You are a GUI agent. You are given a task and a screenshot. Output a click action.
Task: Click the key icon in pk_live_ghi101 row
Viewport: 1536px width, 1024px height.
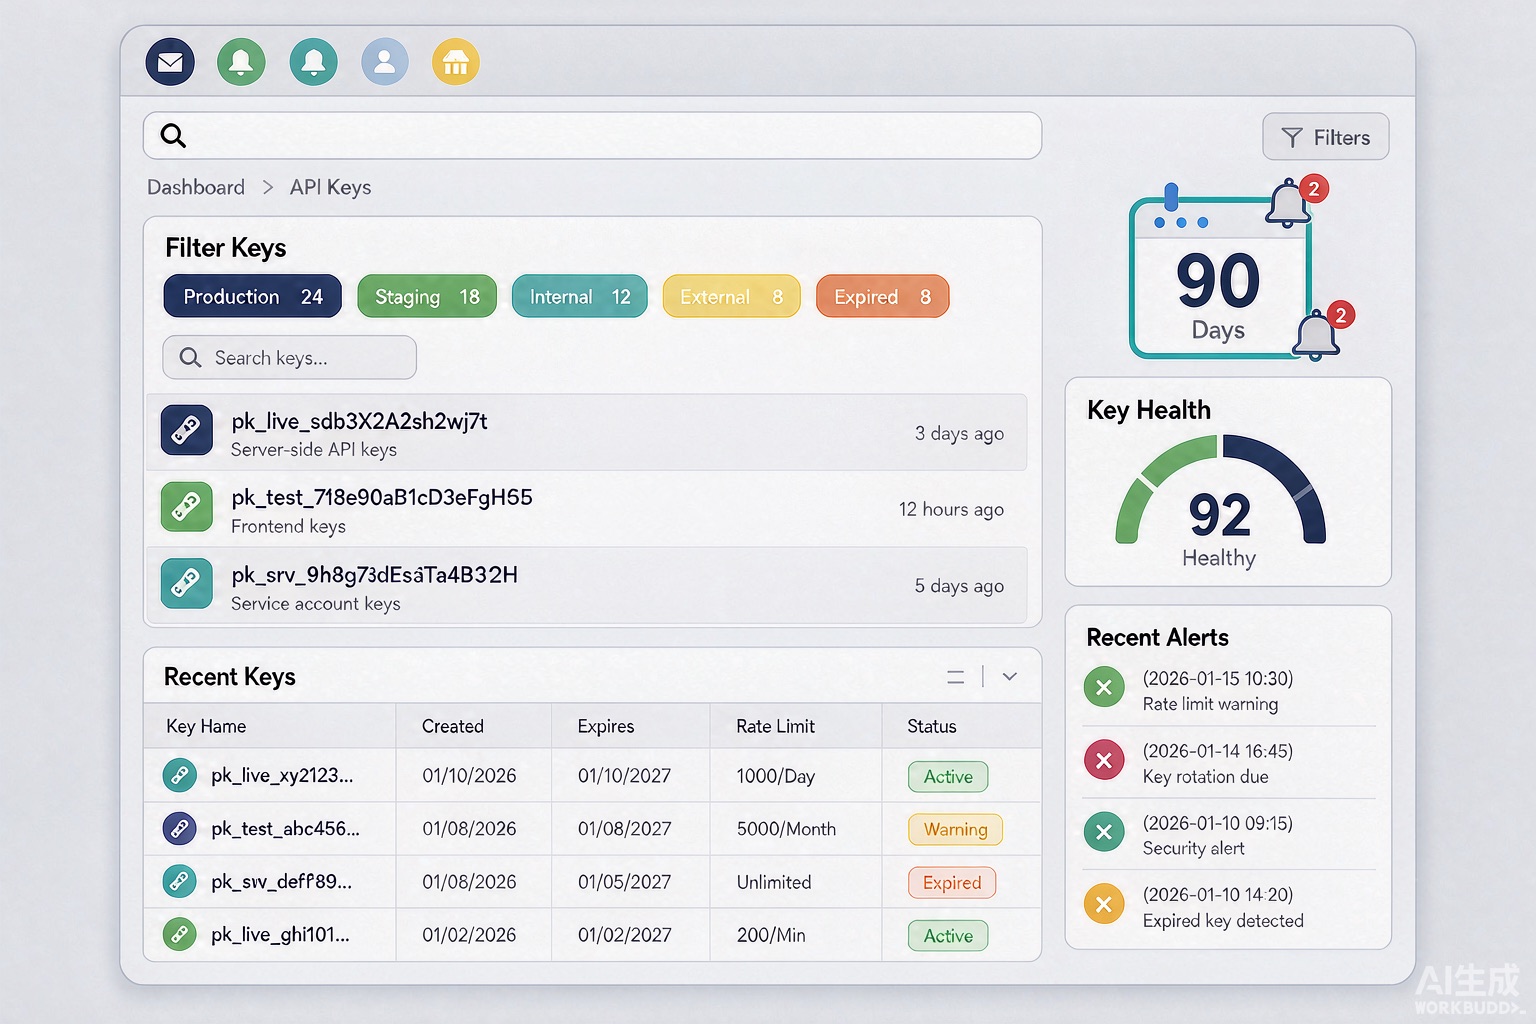[x=180, y=934]
